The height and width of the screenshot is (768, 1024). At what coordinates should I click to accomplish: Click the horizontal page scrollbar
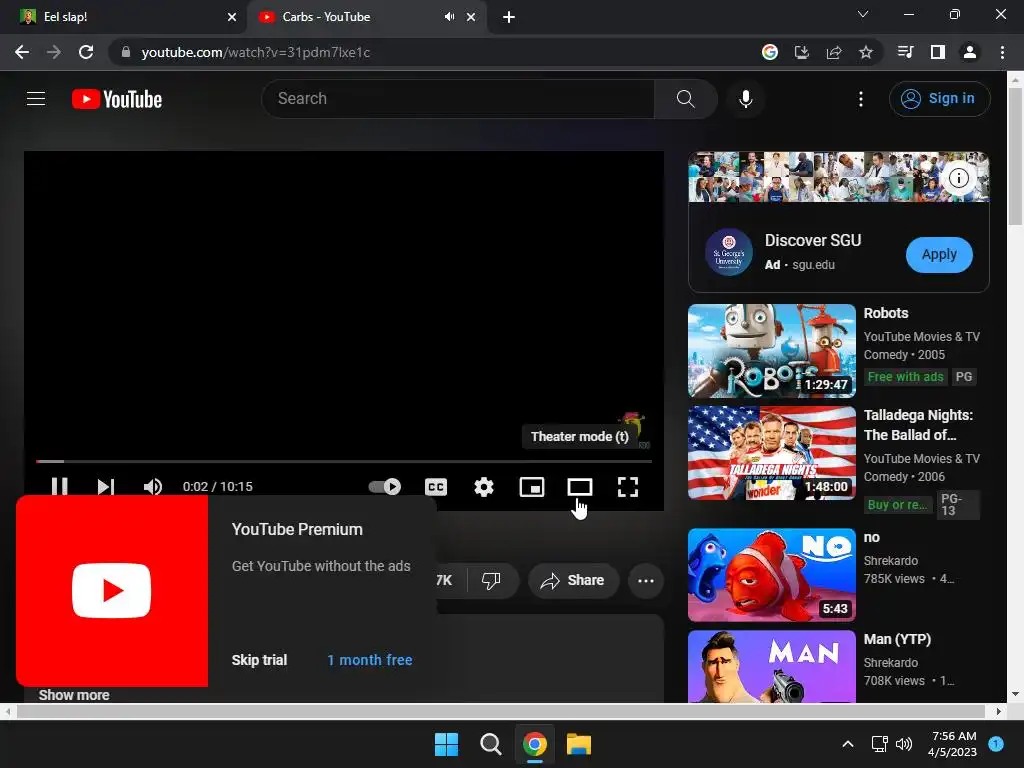point(500,711)
